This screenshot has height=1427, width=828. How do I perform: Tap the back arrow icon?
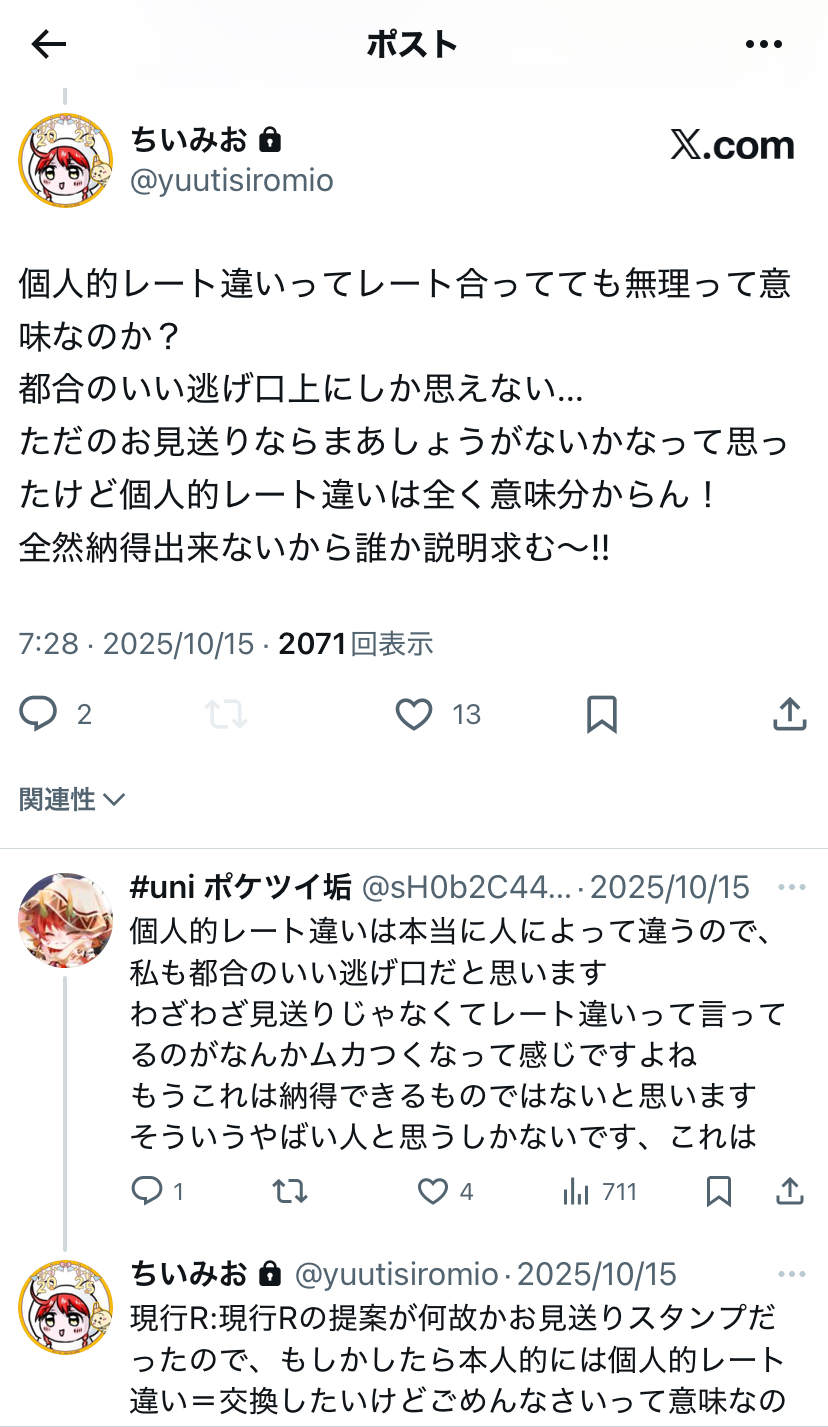(48, 44)
